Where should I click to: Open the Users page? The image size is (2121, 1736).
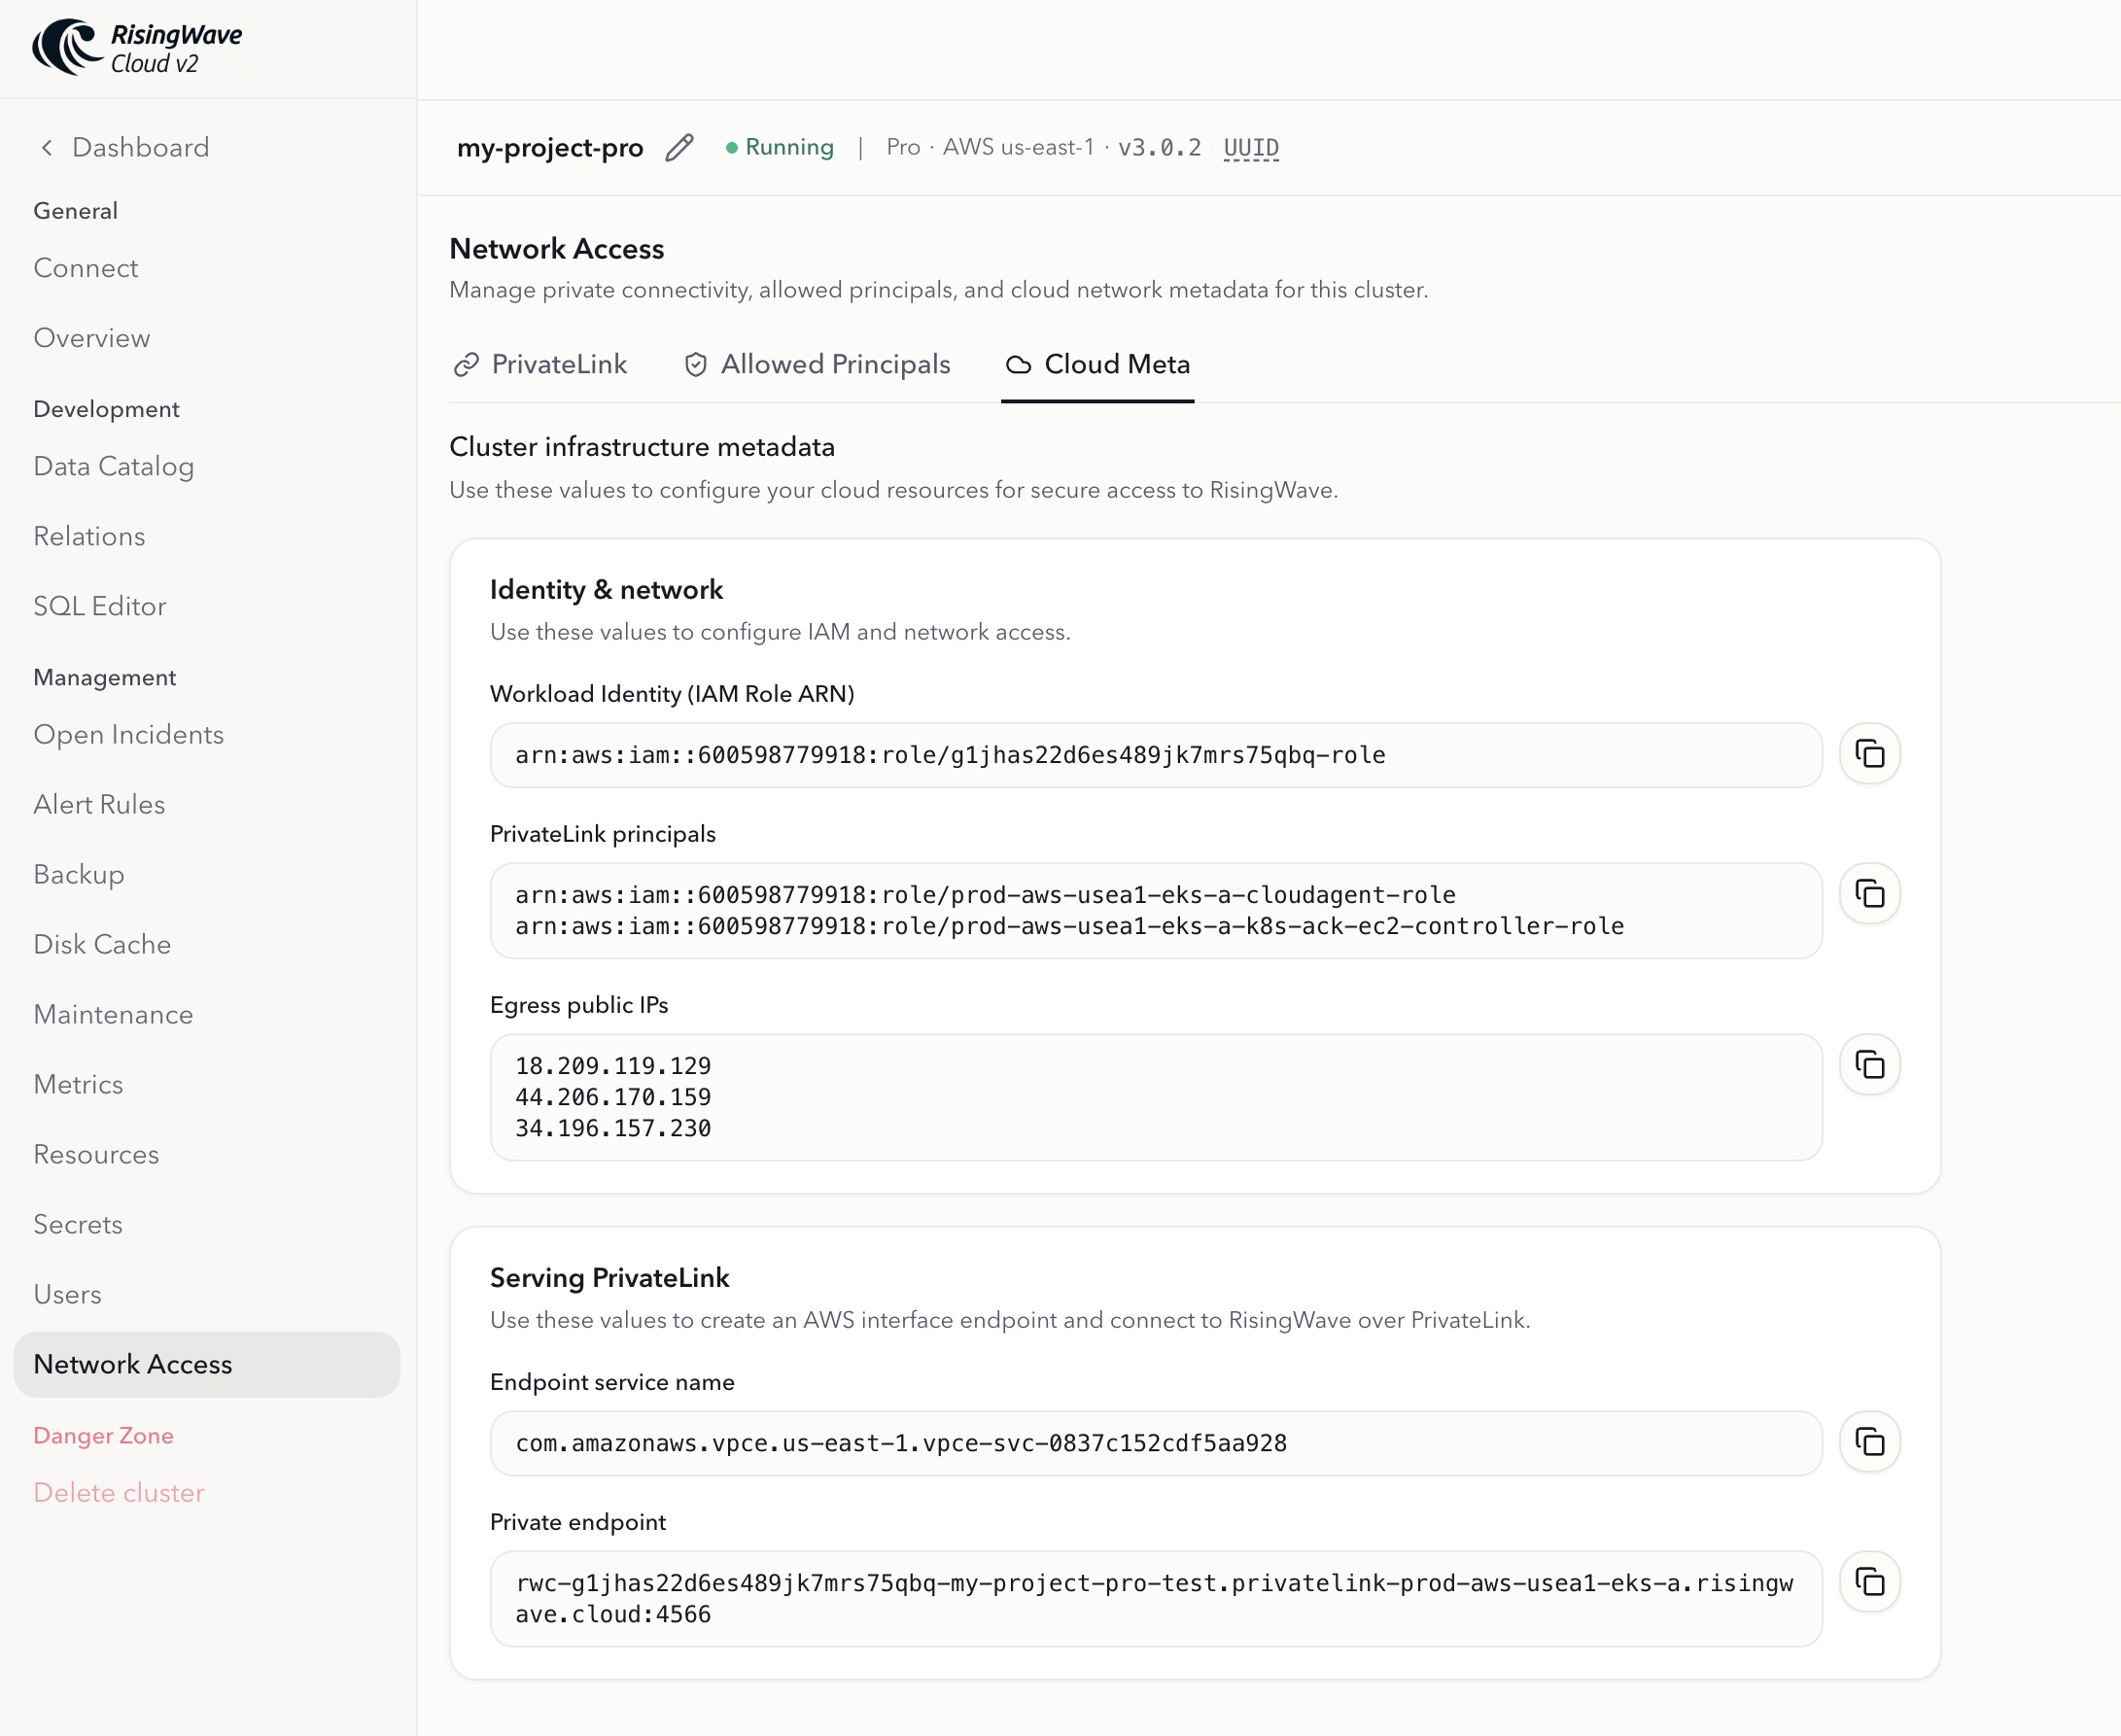click(67, 1294)
